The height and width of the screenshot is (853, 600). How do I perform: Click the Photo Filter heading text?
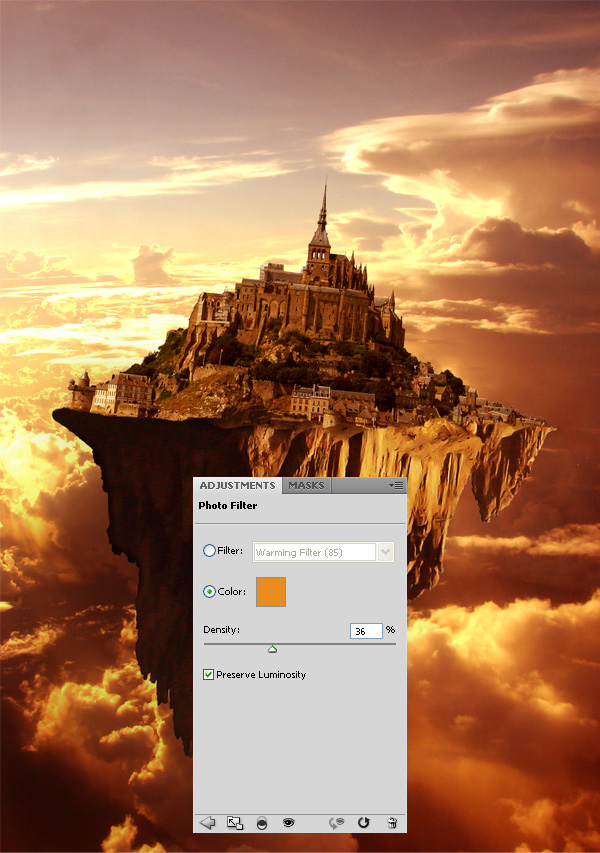click(228, 505)
